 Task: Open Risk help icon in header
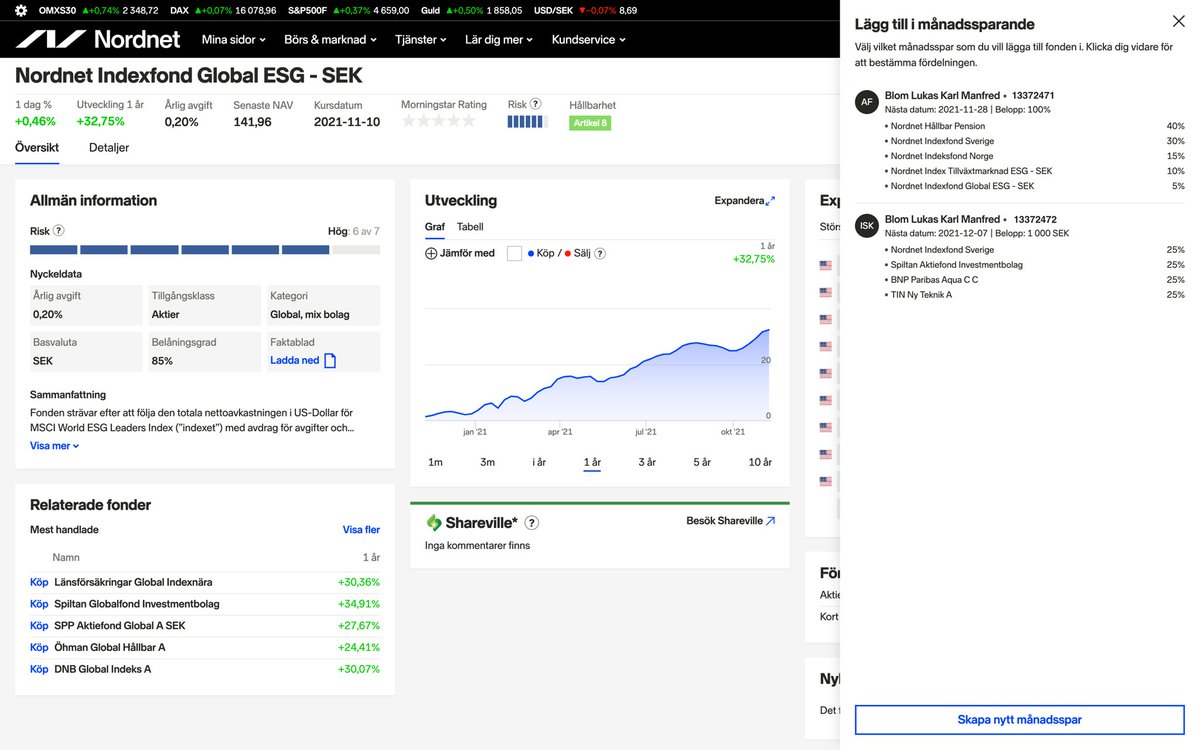(536, 103)
